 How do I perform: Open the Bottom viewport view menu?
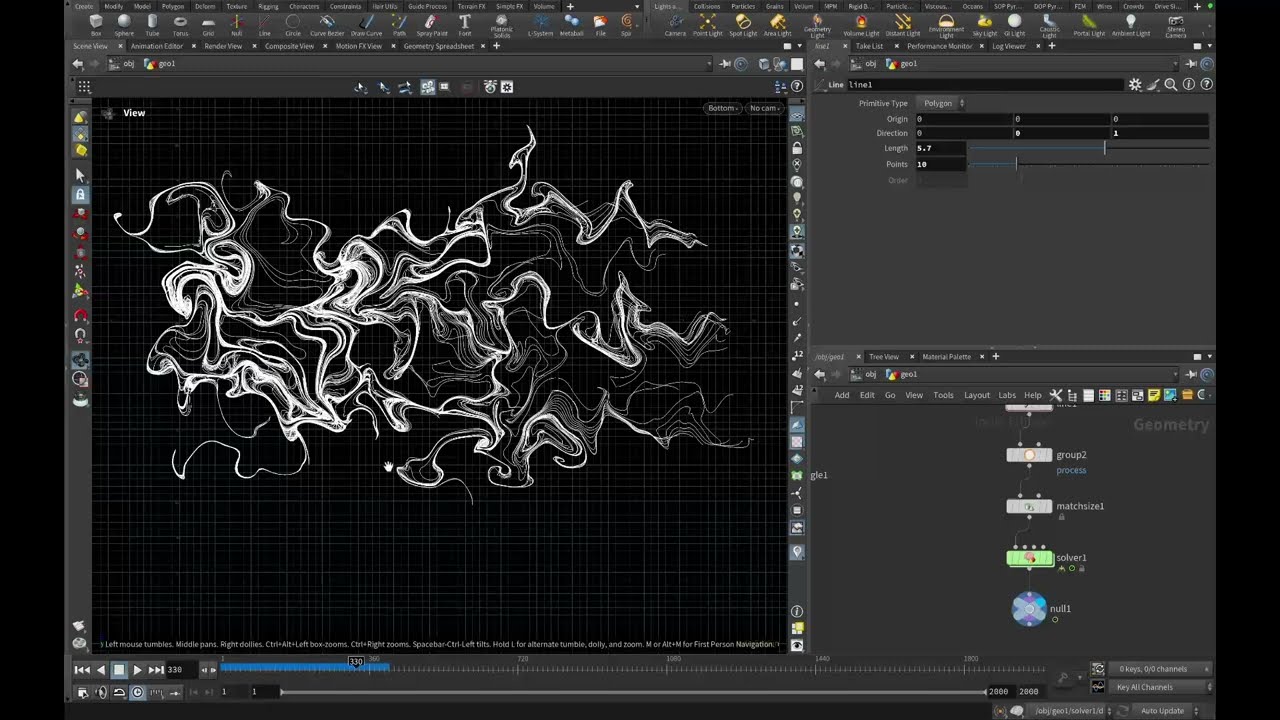pos(722,108)
